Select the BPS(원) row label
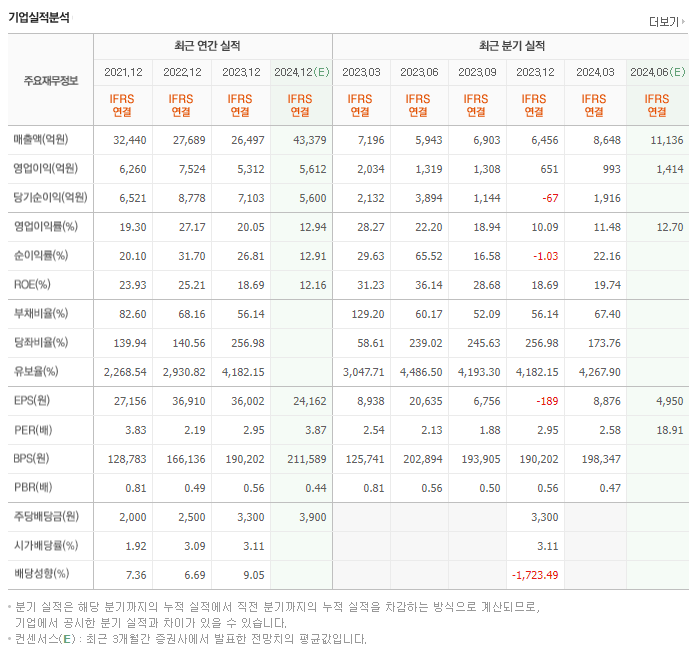 click(31, 459)
